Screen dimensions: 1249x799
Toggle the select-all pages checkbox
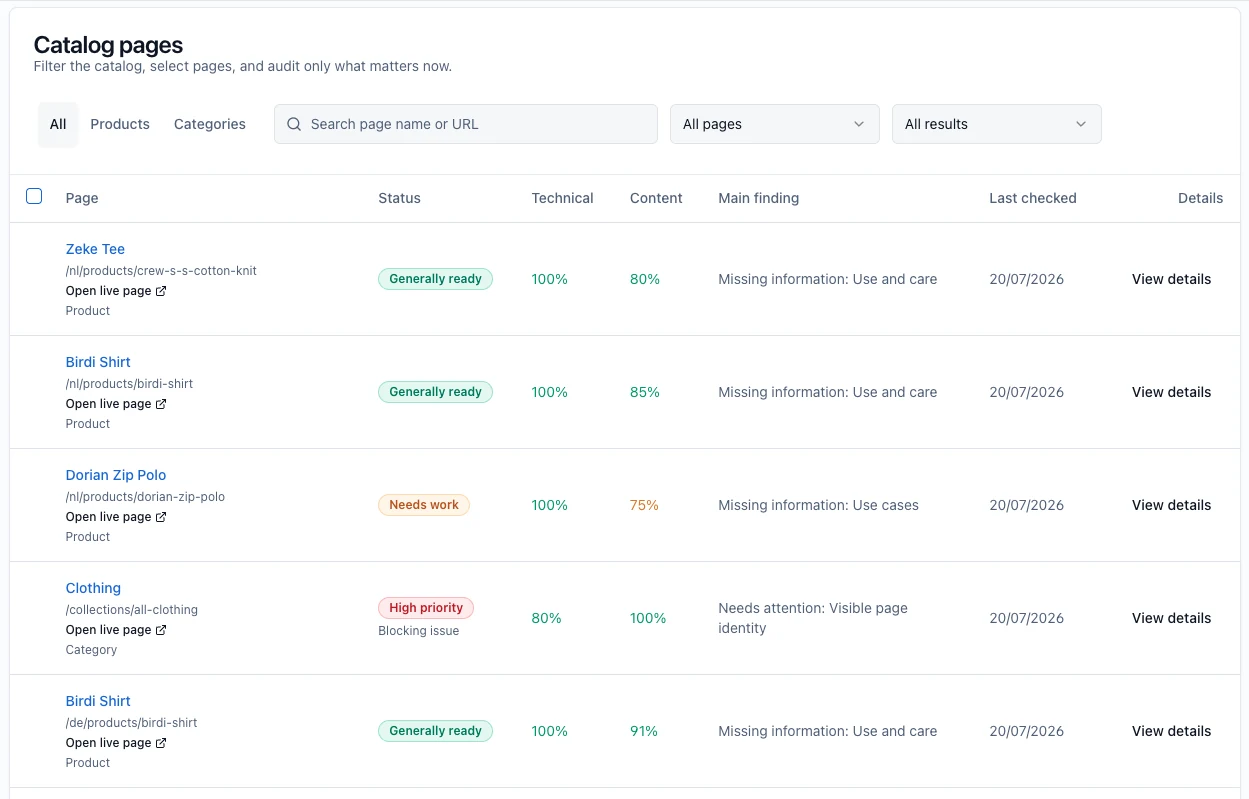coord(34,196)
